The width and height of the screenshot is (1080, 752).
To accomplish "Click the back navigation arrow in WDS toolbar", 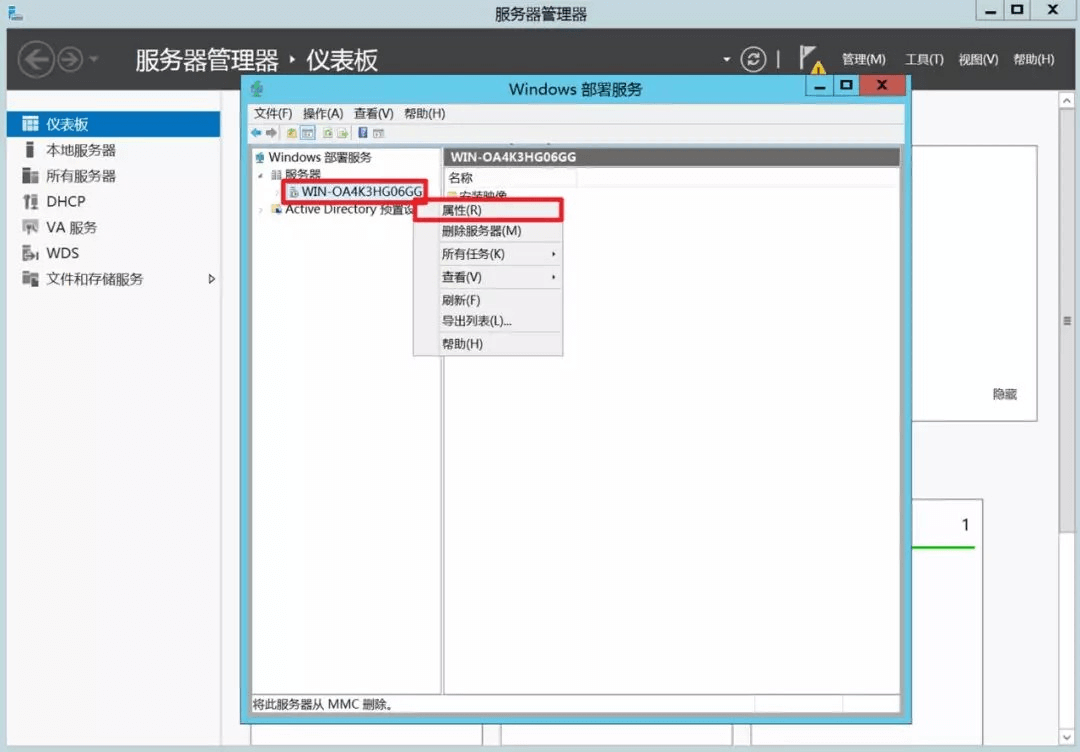I will pyautogui.click(x=256, y=133).
